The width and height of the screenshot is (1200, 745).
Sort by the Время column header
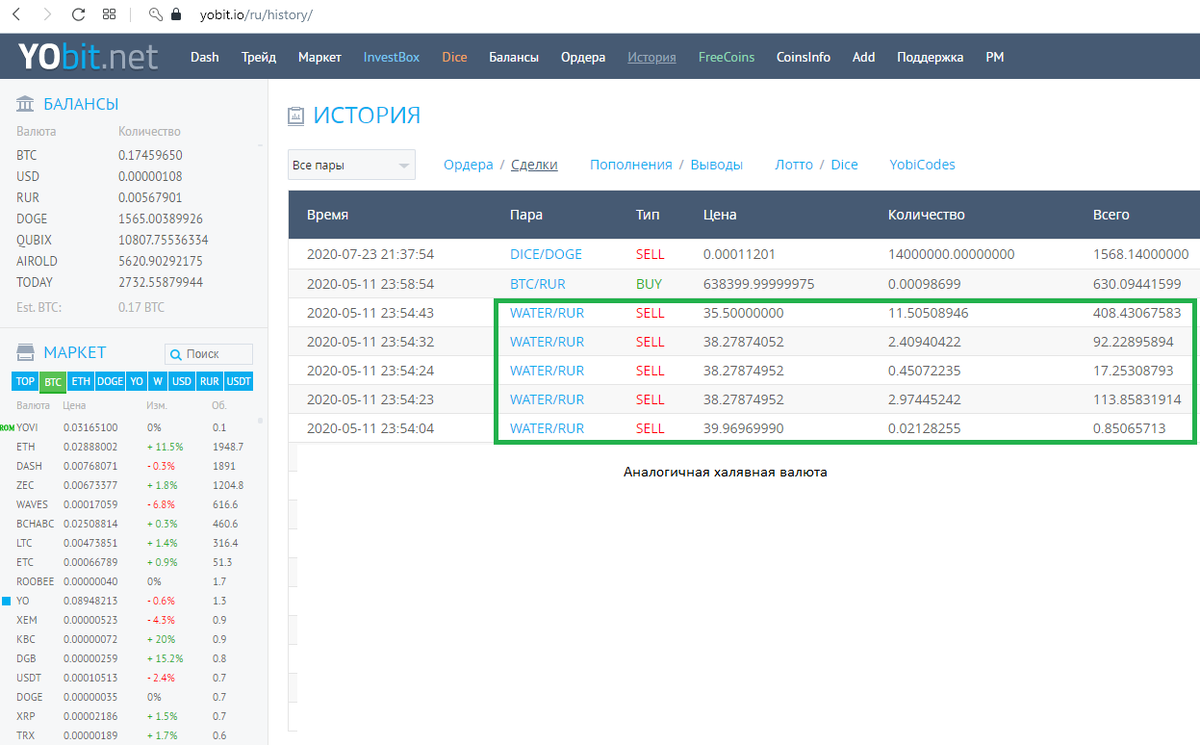tap(328, 215)
